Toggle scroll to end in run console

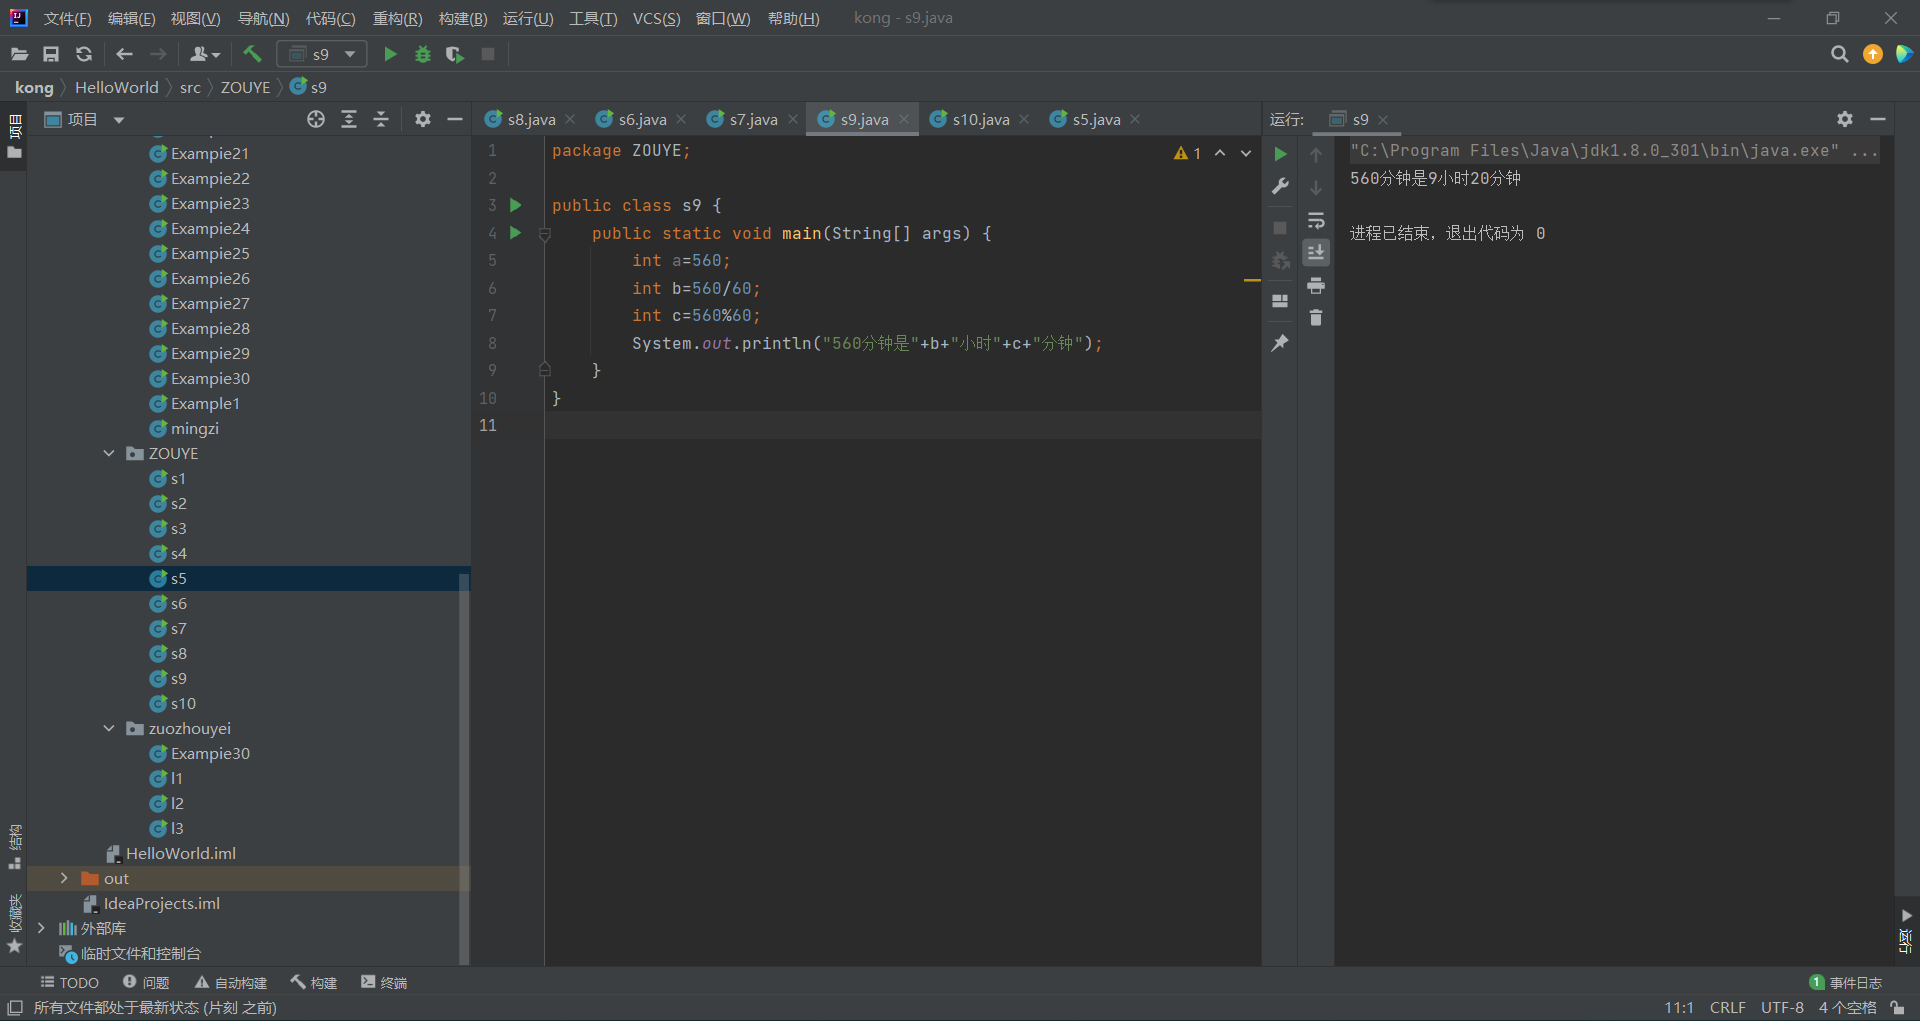click(1316, 252)
